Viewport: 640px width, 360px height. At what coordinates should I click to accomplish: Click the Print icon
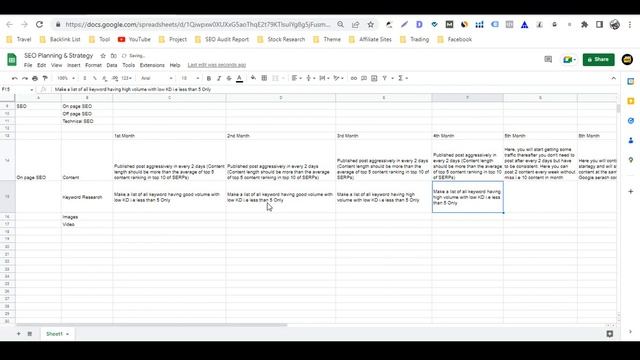point(35,78)
